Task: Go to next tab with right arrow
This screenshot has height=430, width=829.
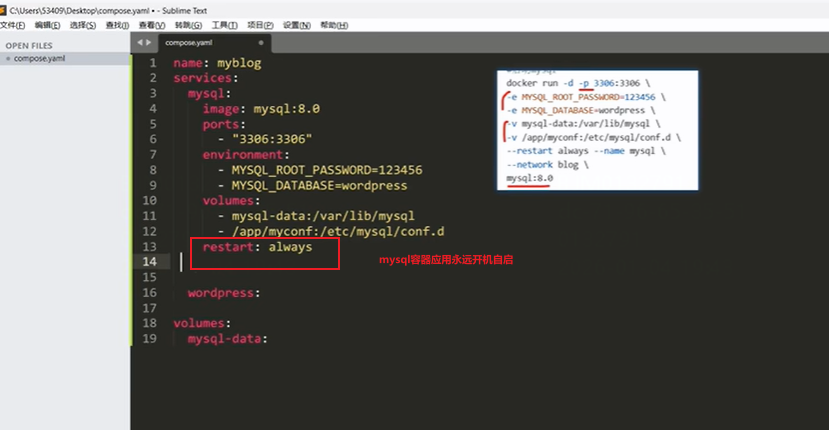Action: click(149, 42)
